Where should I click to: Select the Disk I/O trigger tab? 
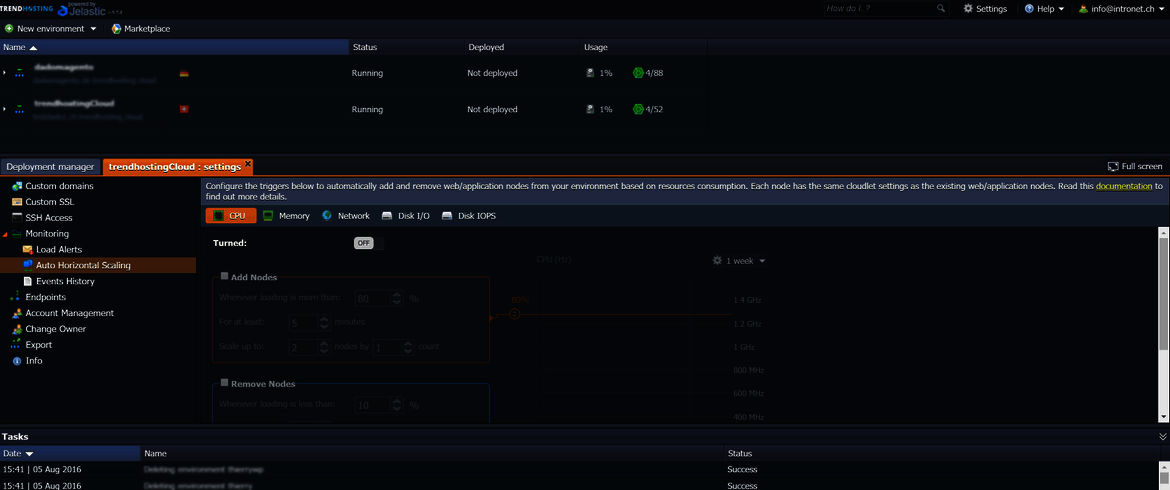click(x=405, y=216)
